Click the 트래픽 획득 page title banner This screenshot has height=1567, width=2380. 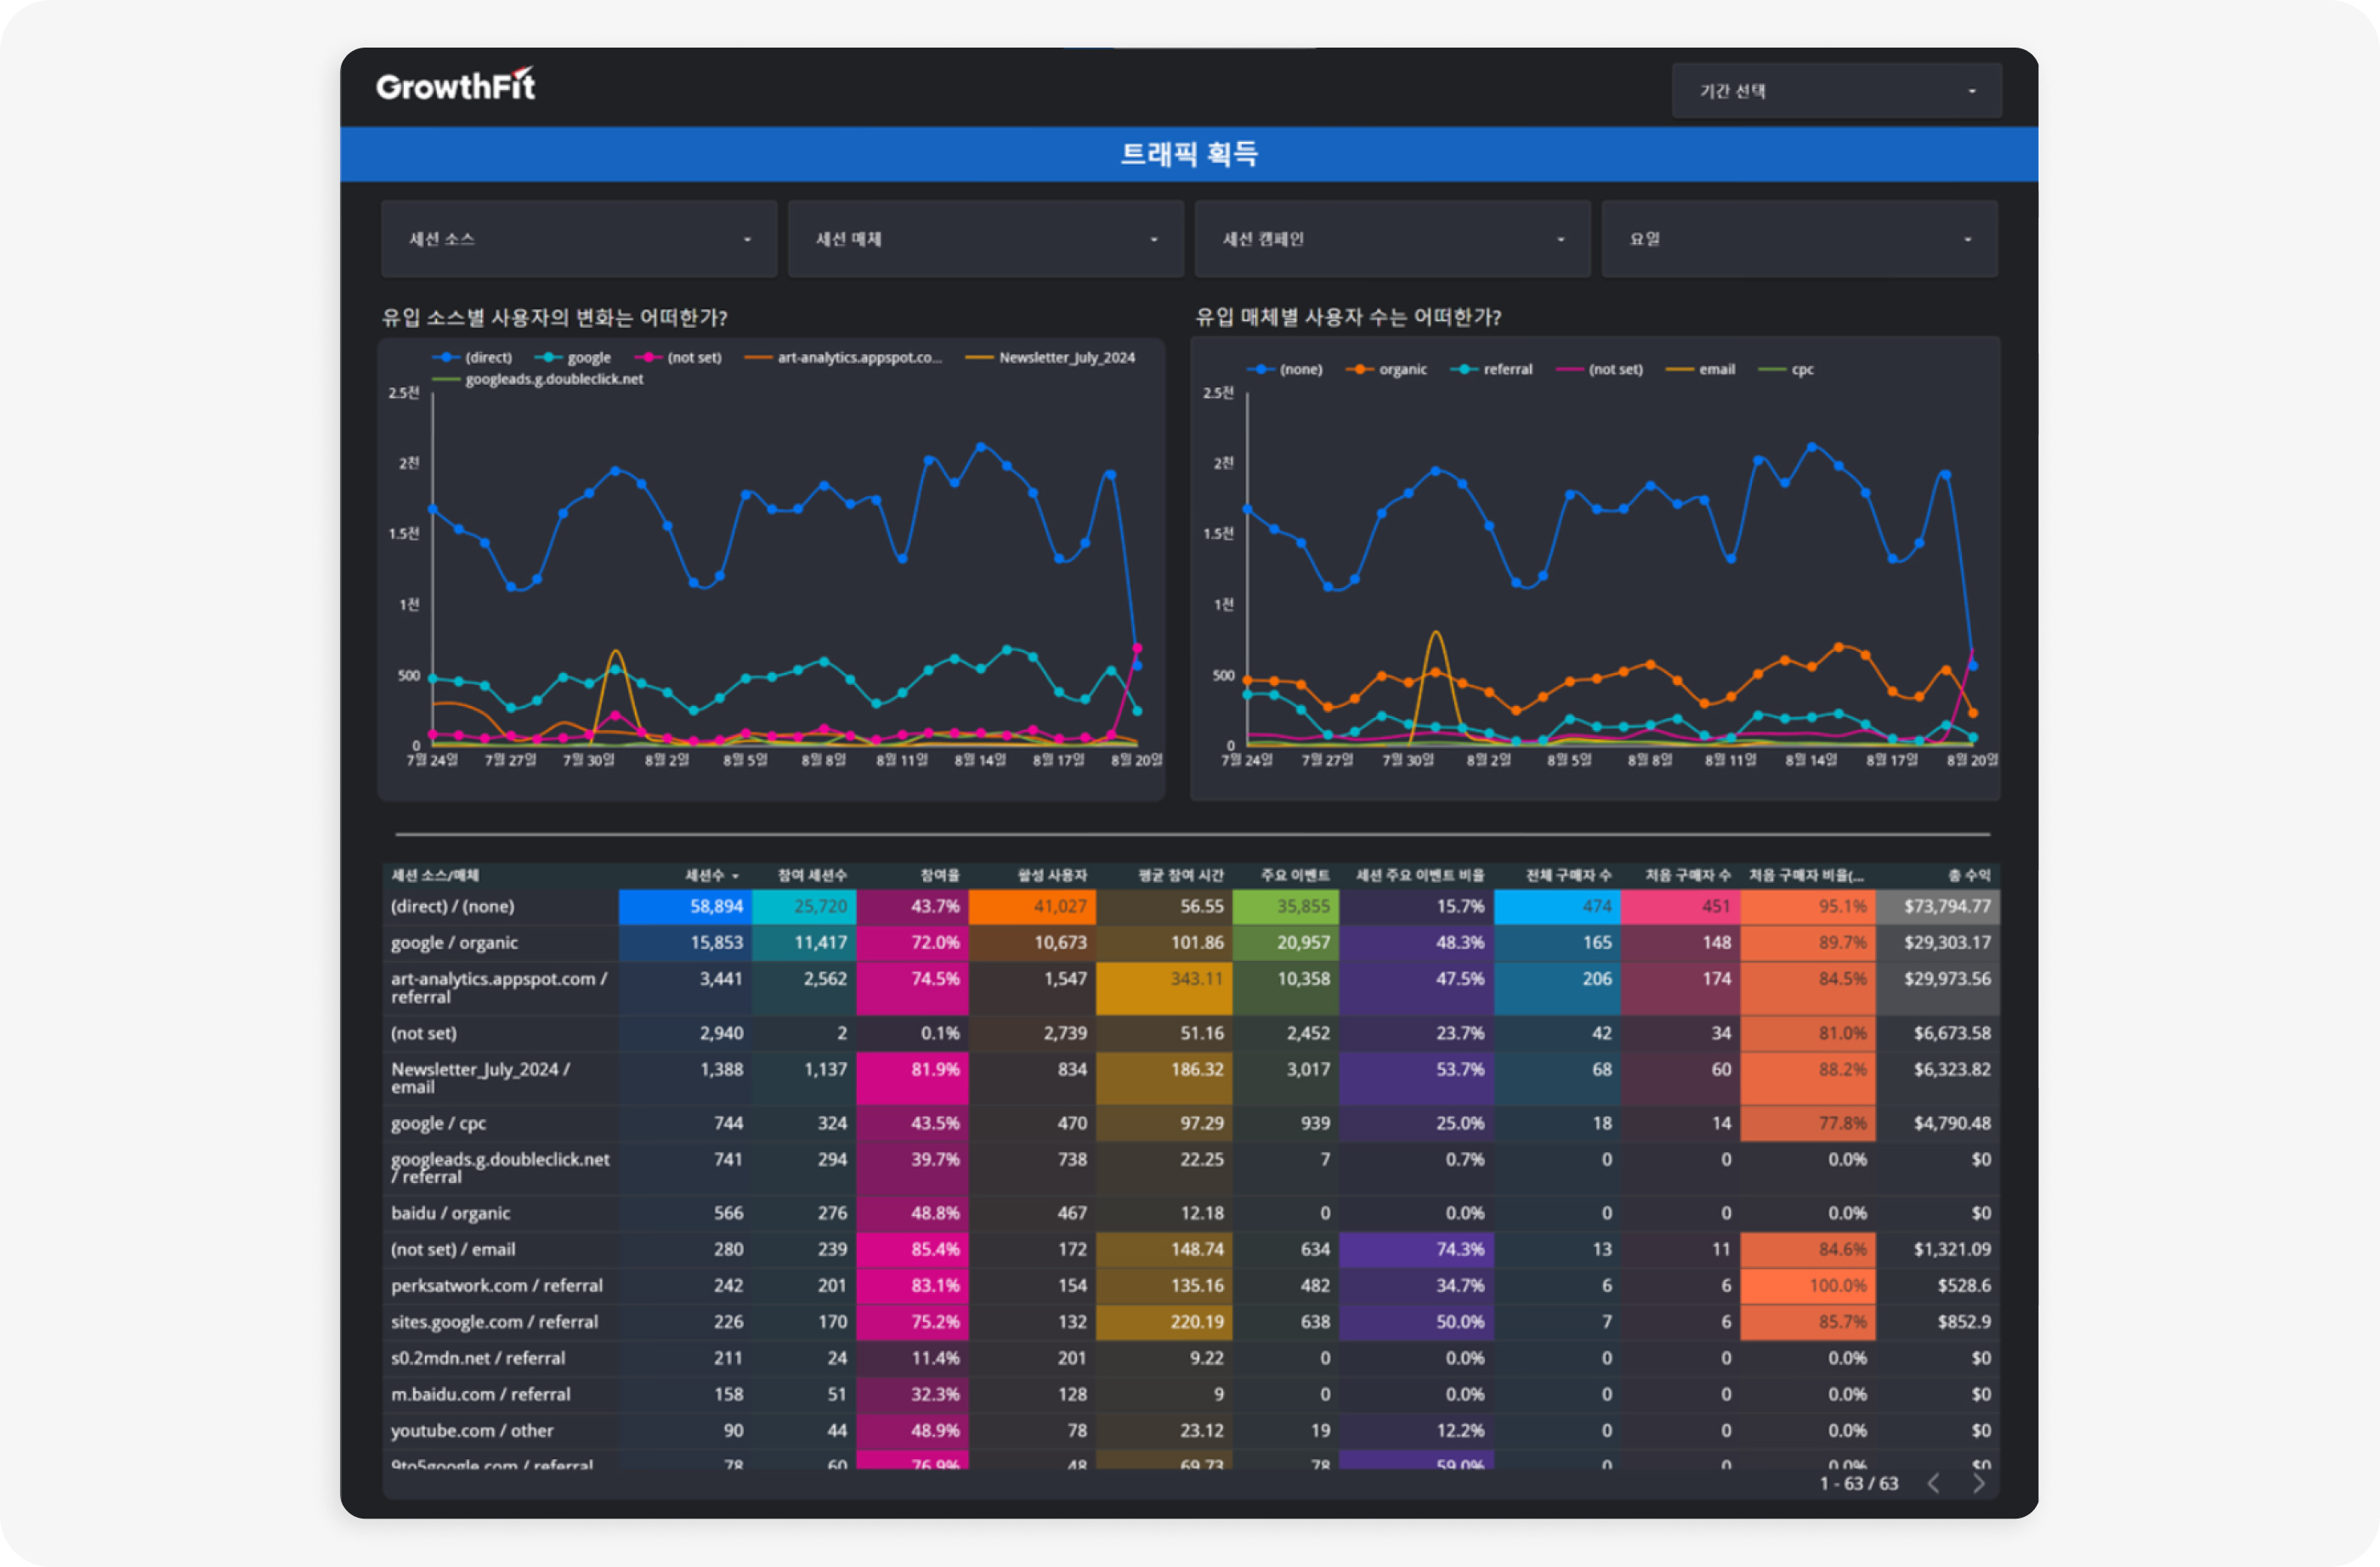pos(1189,154)
